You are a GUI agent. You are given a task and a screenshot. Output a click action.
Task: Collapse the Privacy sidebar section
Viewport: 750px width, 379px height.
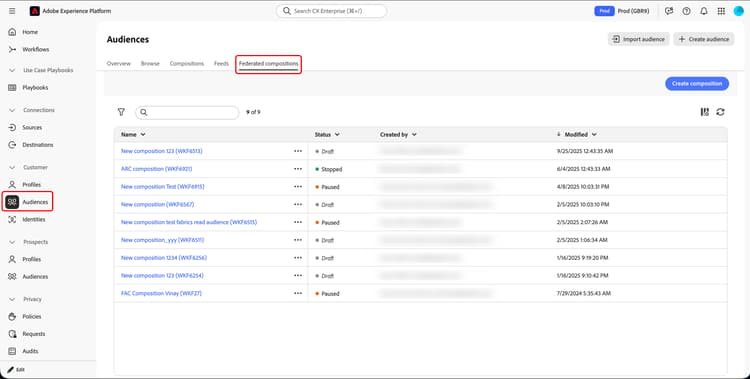tap(12, 299)
